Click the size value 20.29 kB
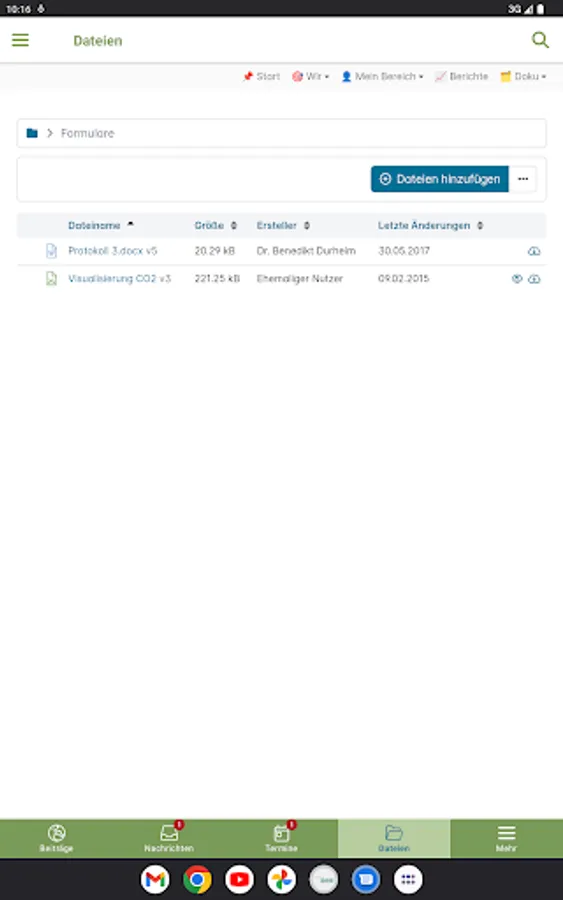 [215, 251]
